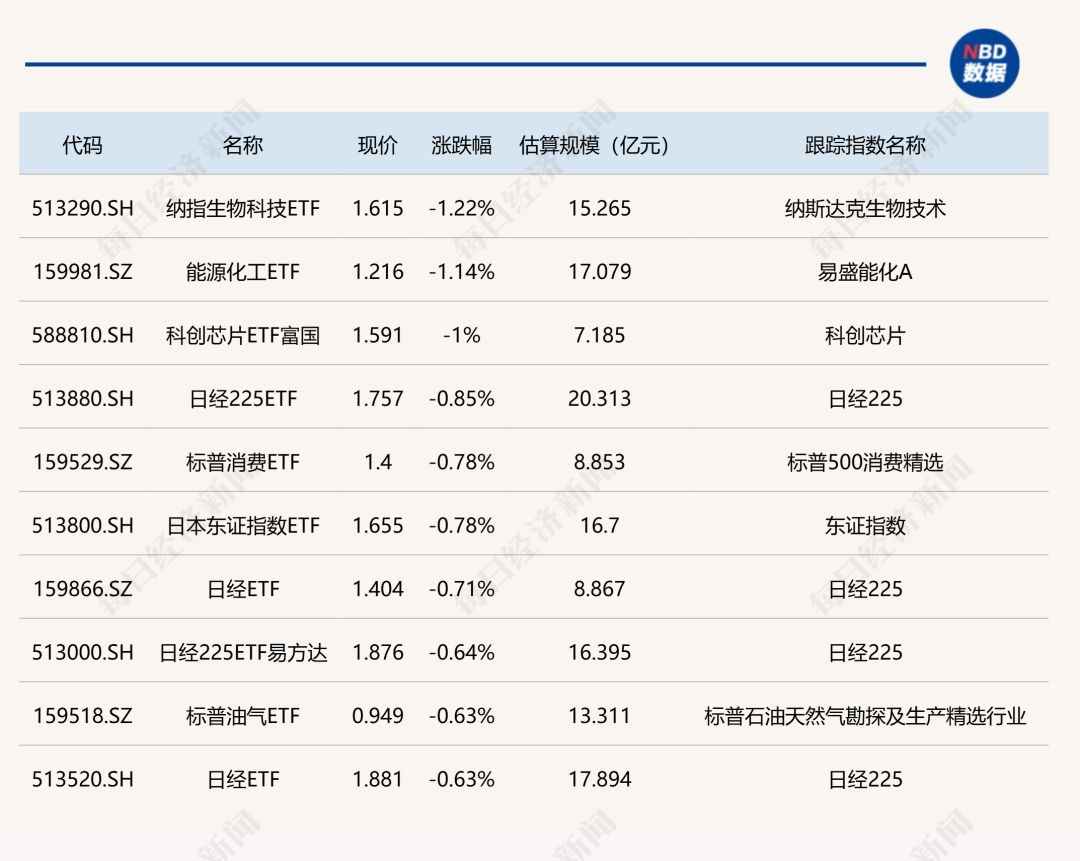Select the 名称 column header
Viewport: 1080px width, 861px height.
tap(243, 145)
